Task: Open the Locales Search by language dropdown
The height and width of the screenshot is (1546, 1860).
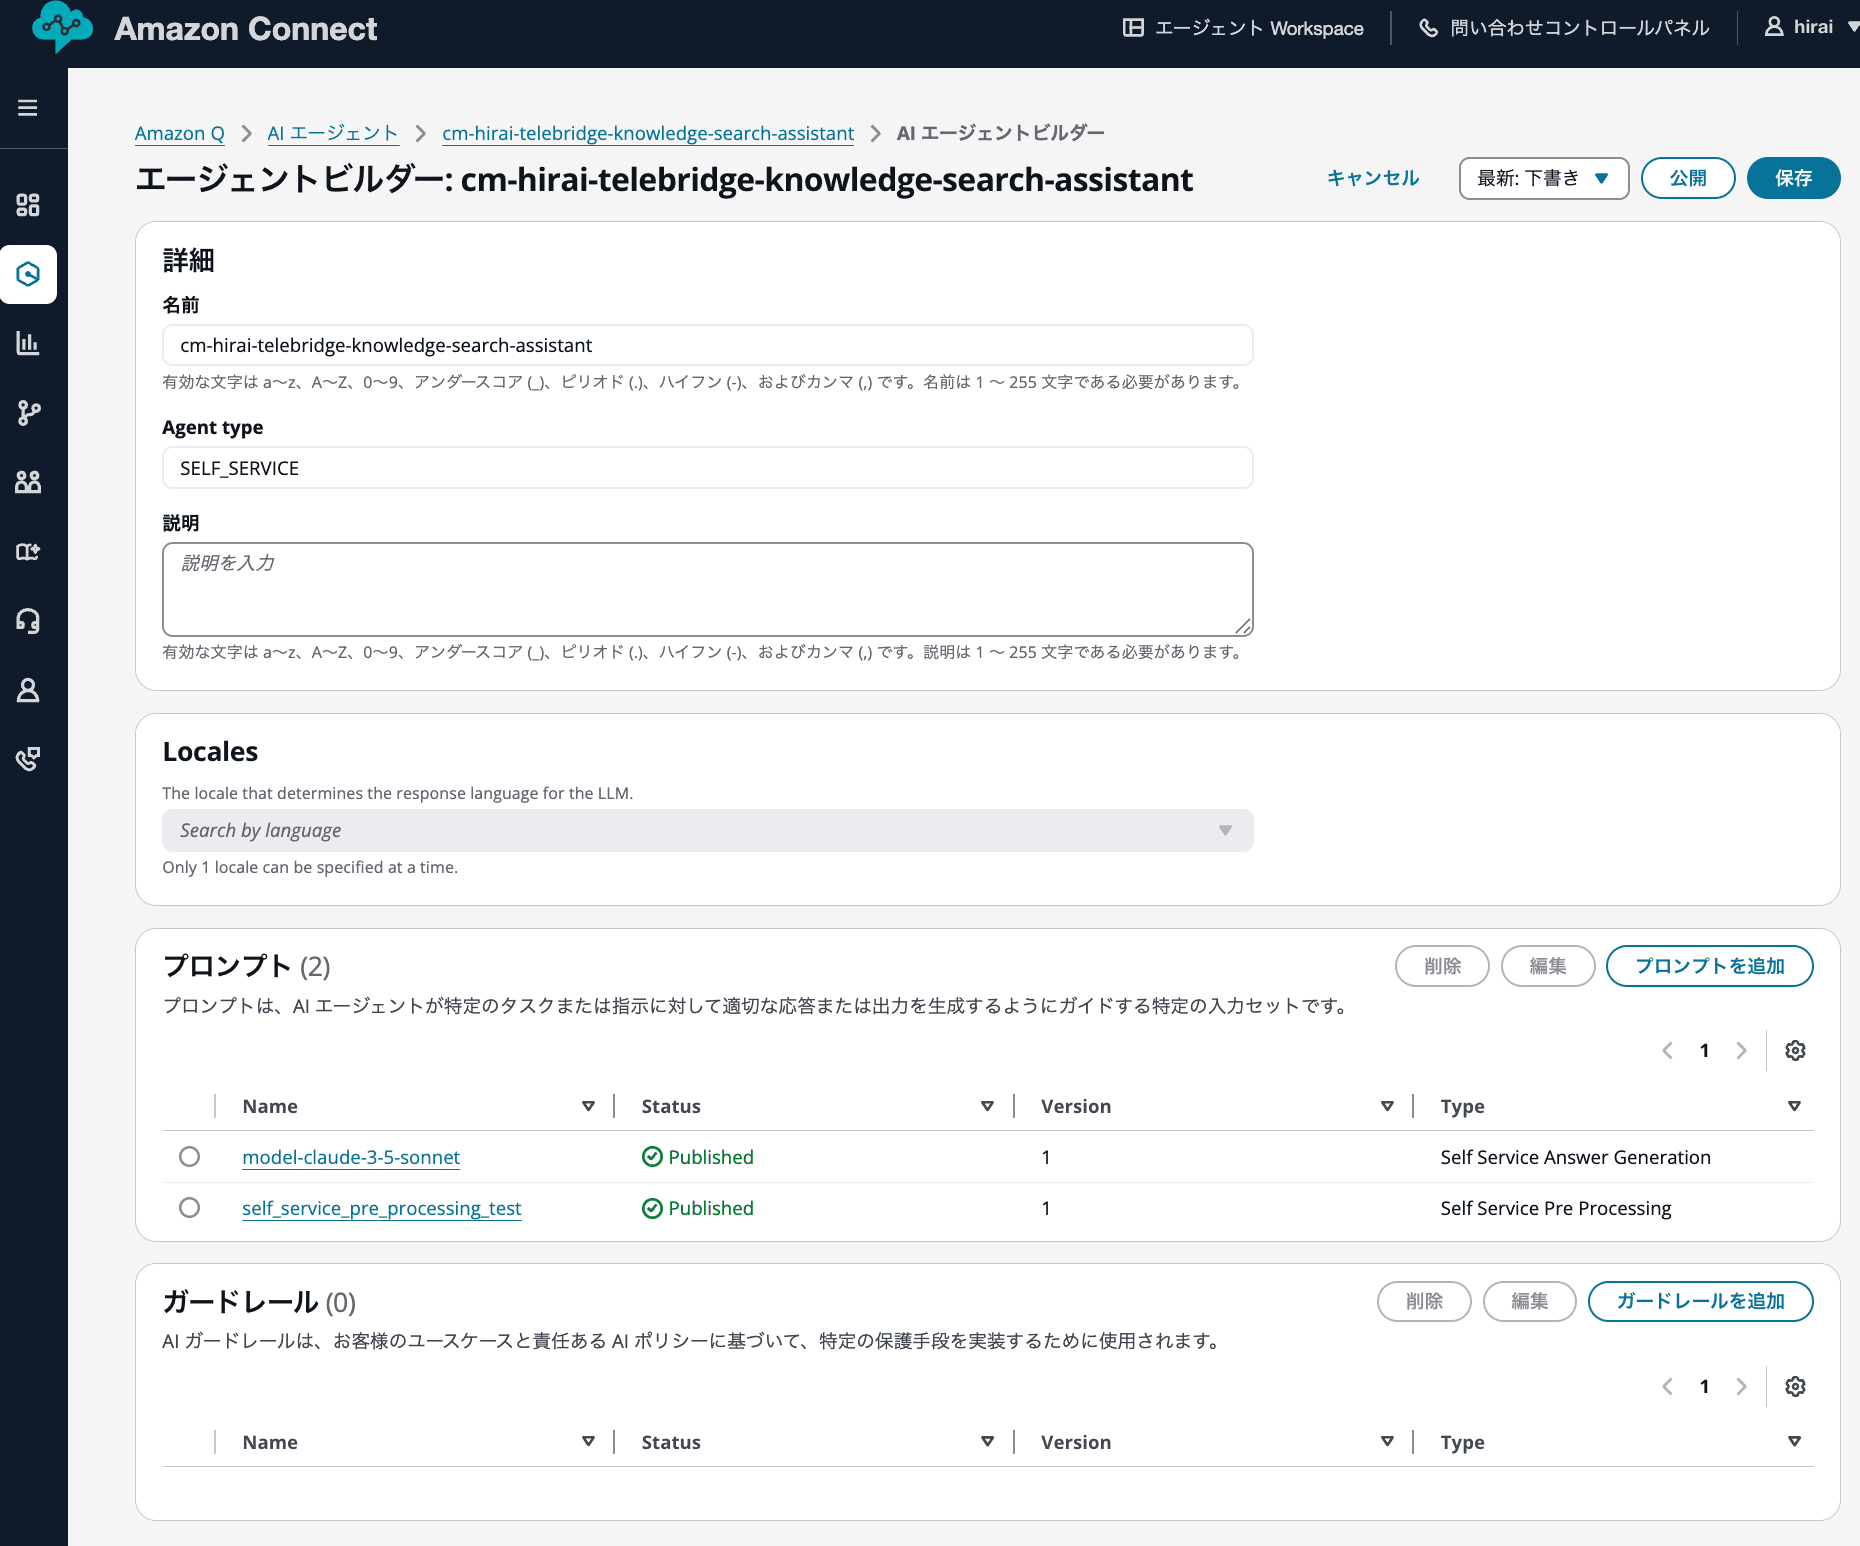Action: coord(707,830)
